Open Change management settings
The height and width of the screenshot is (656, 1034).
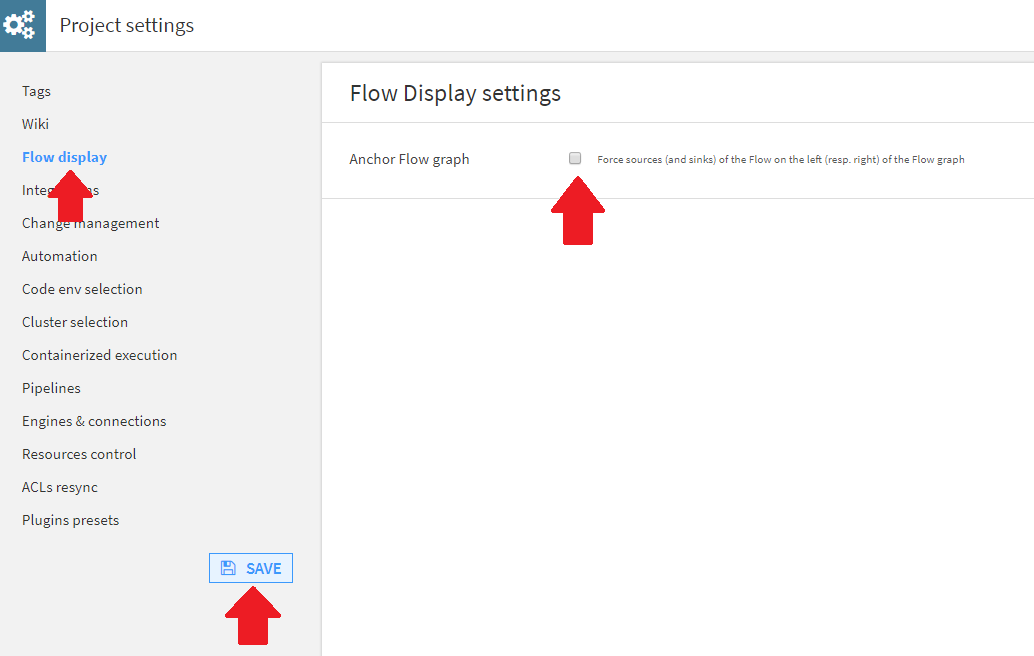pyautogui.click(x=90, y=223)
